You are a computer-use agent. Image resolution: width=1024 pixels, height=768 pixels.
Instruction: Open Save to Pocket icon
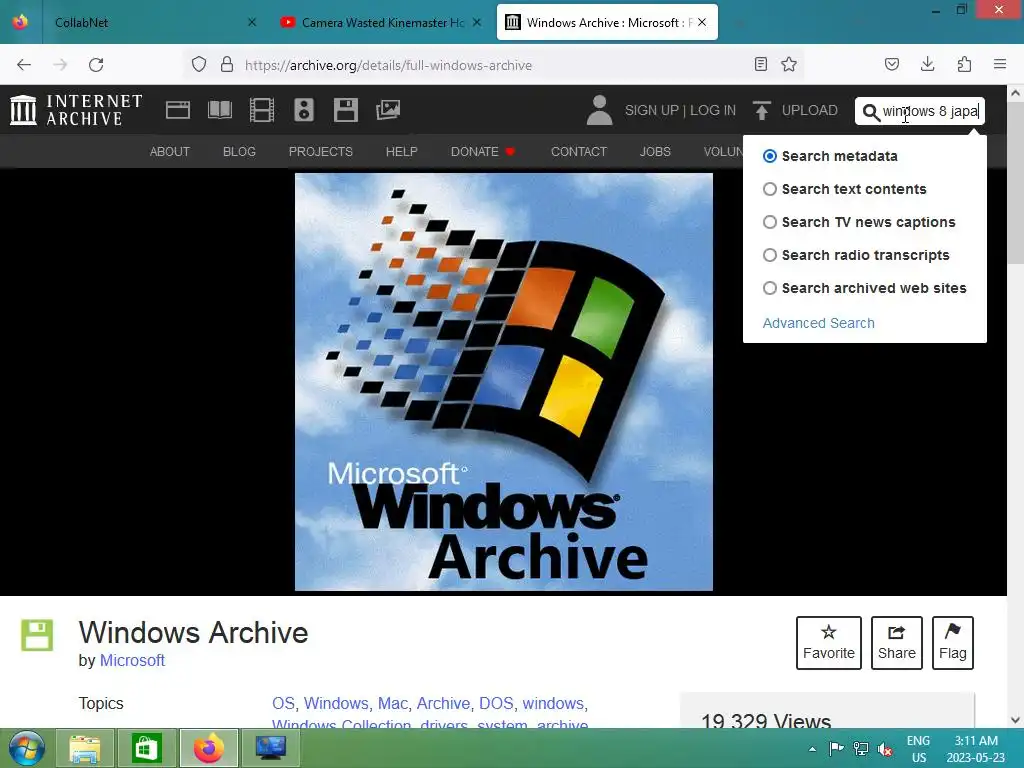pyautogui.click(x=891, y=64)
